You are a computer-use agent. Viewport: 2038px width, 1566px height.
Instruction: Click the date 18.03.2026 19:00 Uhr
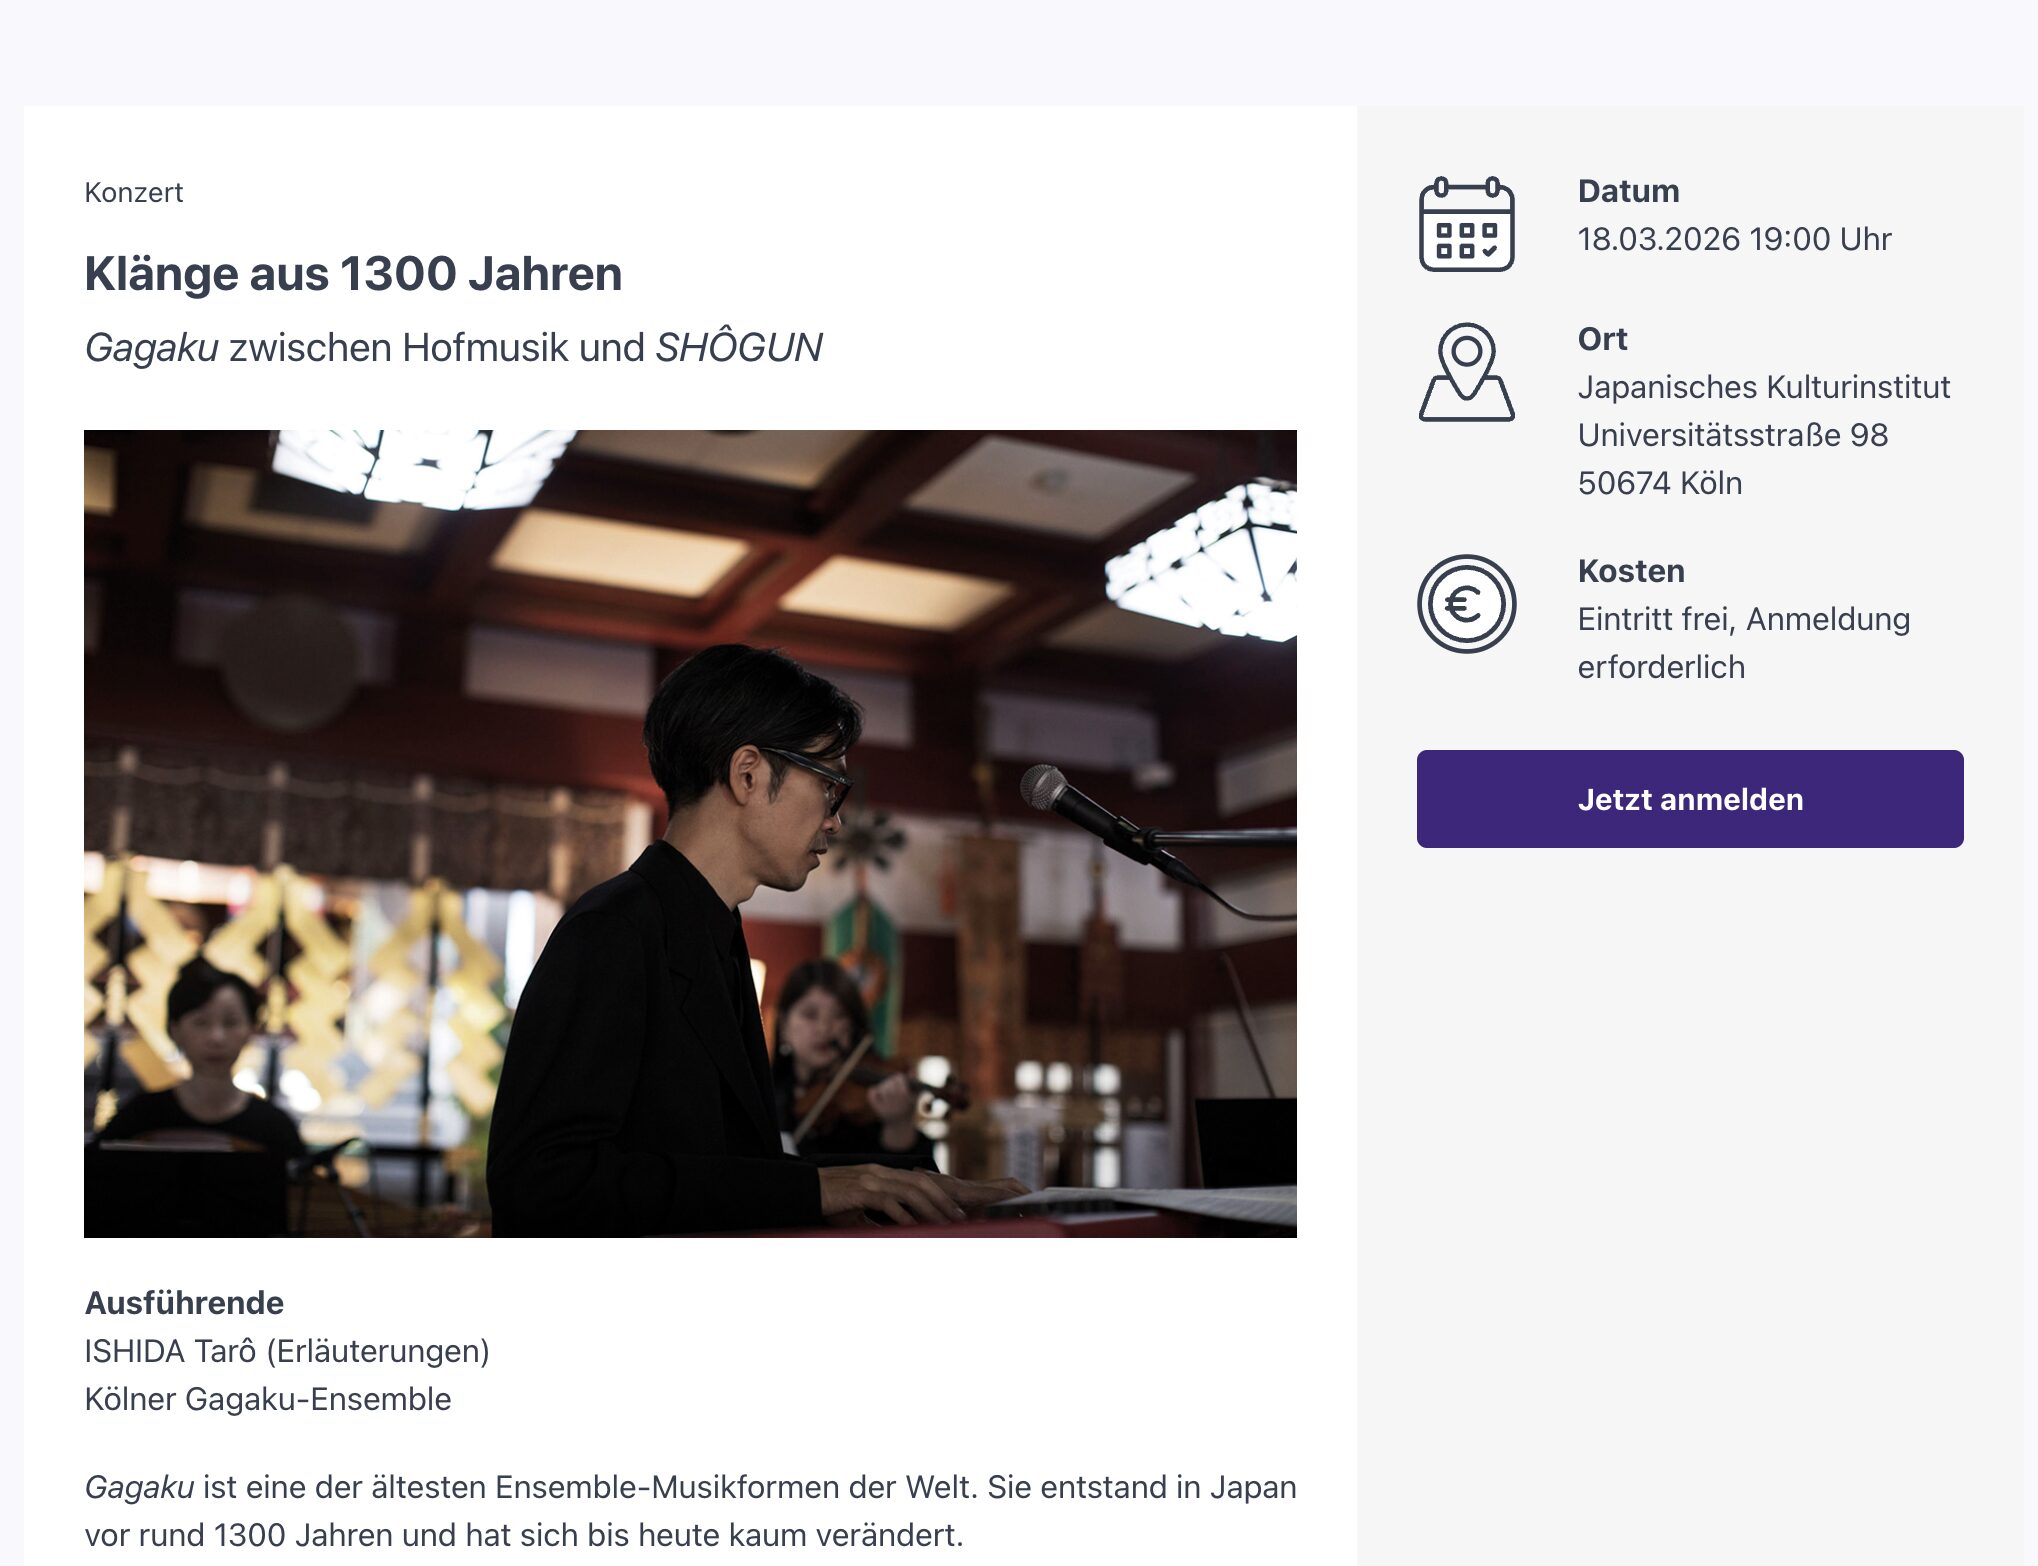[1734, 239]
